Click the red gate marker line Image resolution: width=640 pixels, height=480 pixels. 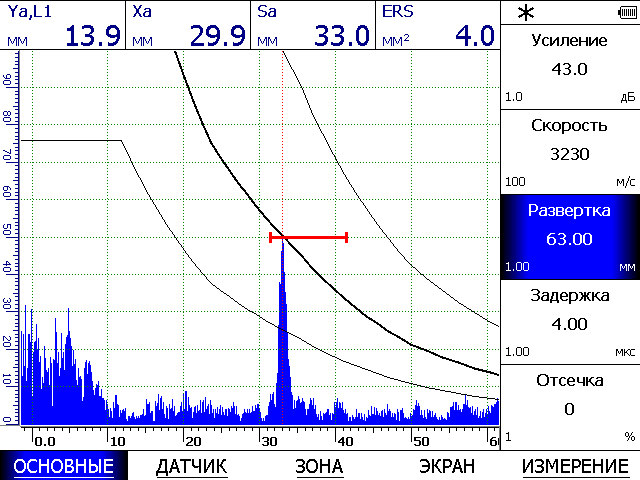(x=309, y=237)
